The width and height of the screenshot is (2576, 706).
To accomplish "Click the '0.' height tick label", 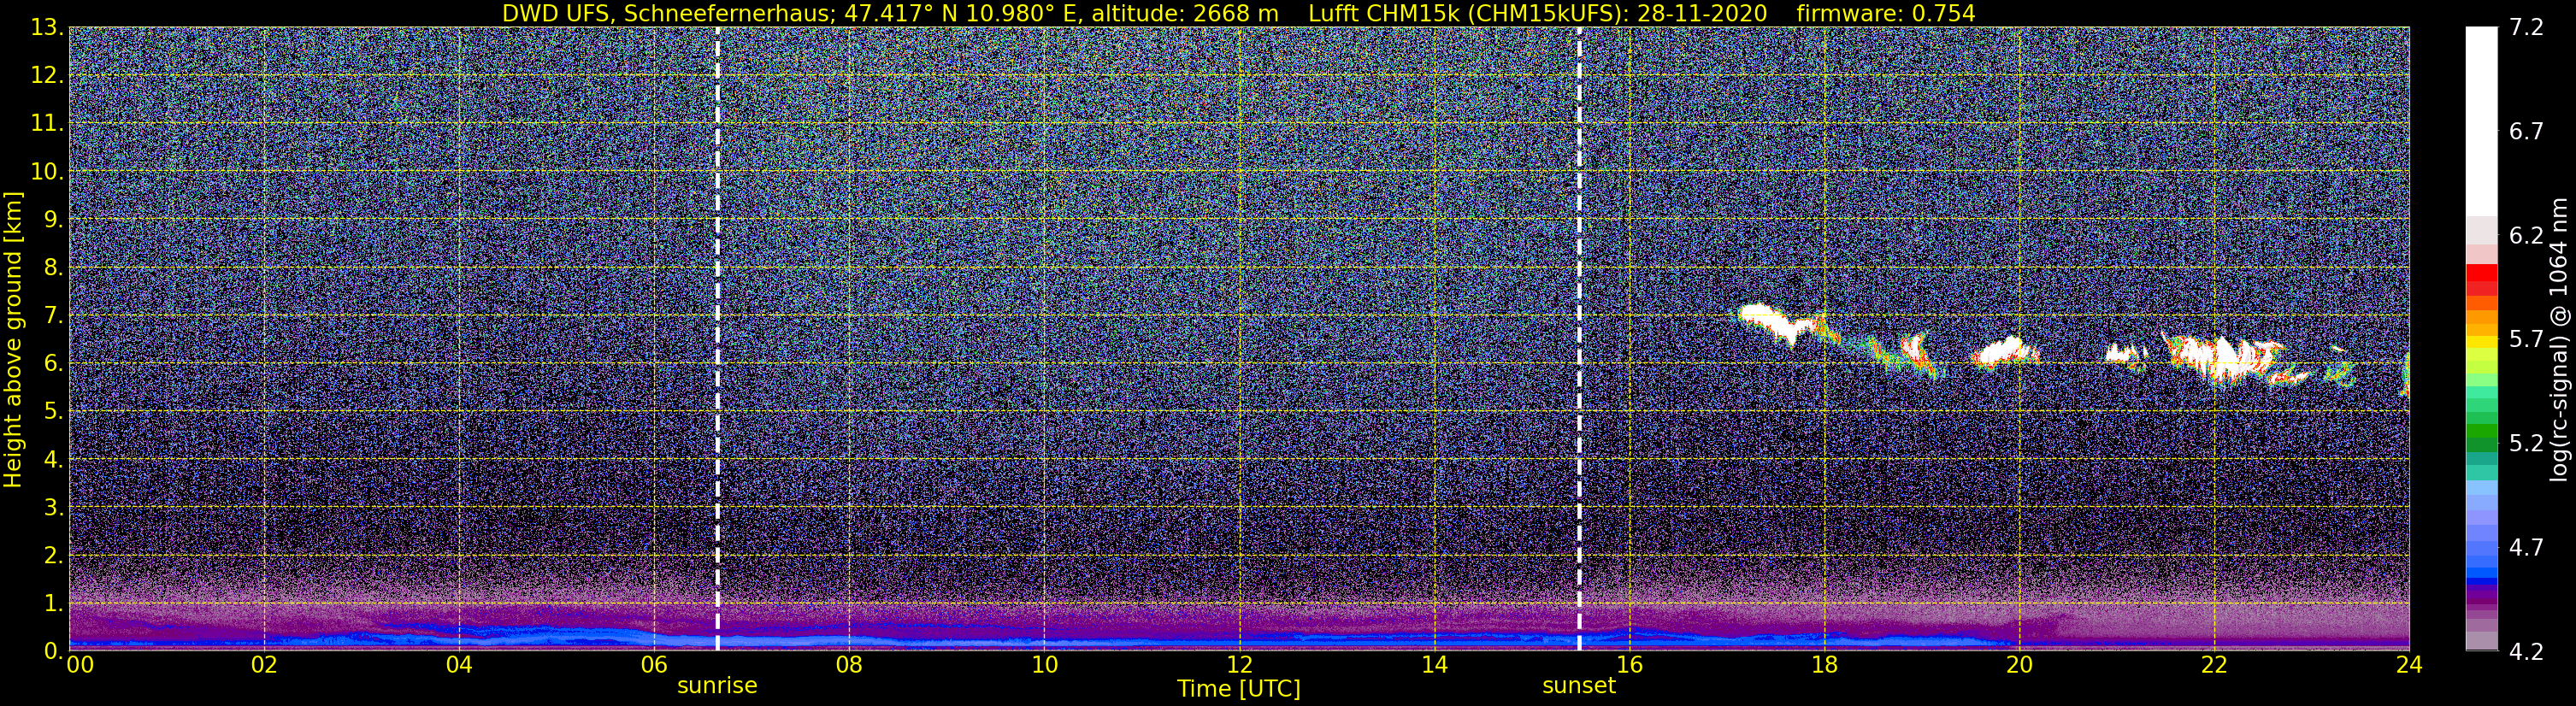I will tap(54, 651).
